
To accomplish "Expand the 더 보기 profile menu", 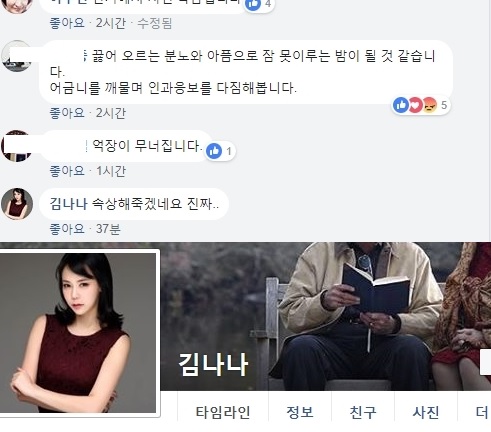I will pyautogui.click(x=482, y=412).
